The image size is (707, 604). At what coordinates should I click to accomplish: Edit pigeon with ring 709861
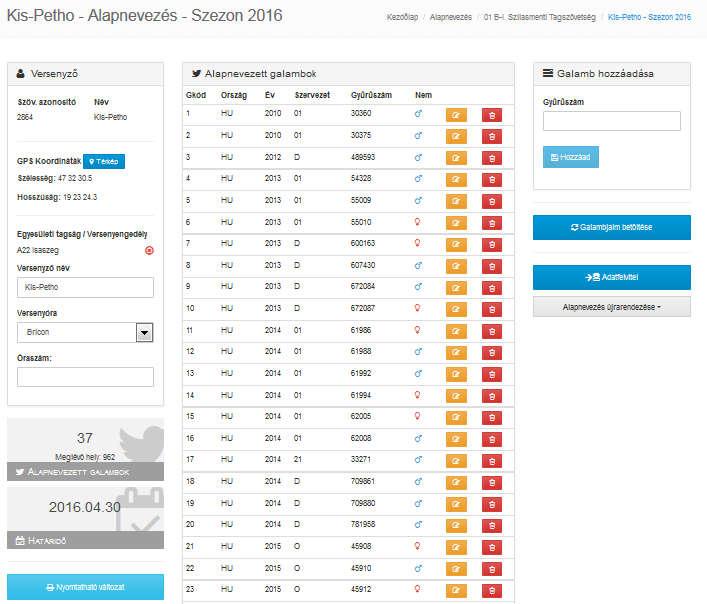coord(456,482)
